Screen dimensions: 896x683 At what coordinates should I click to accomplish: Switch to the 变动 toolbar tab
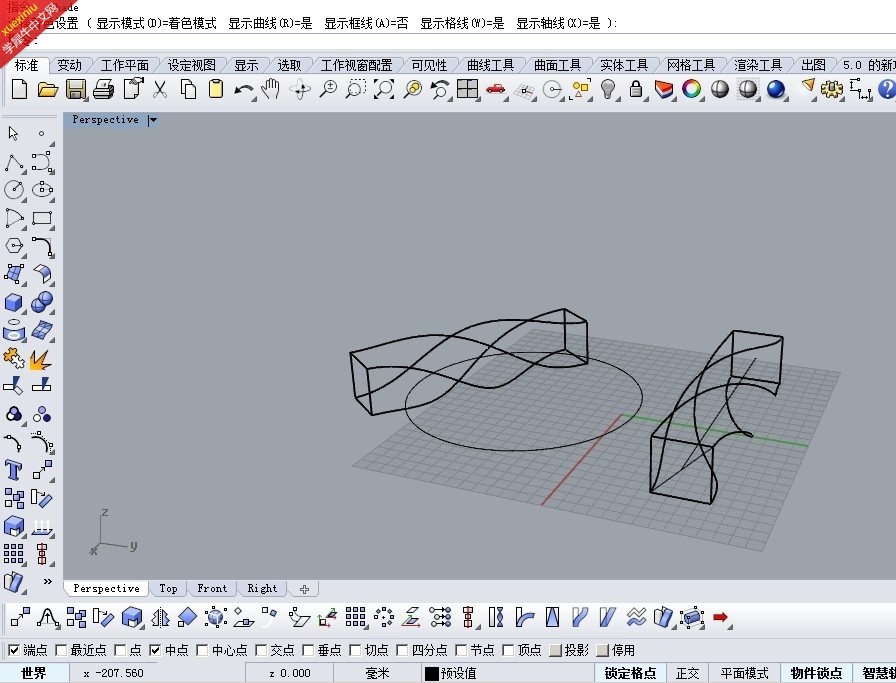[69, 65]
